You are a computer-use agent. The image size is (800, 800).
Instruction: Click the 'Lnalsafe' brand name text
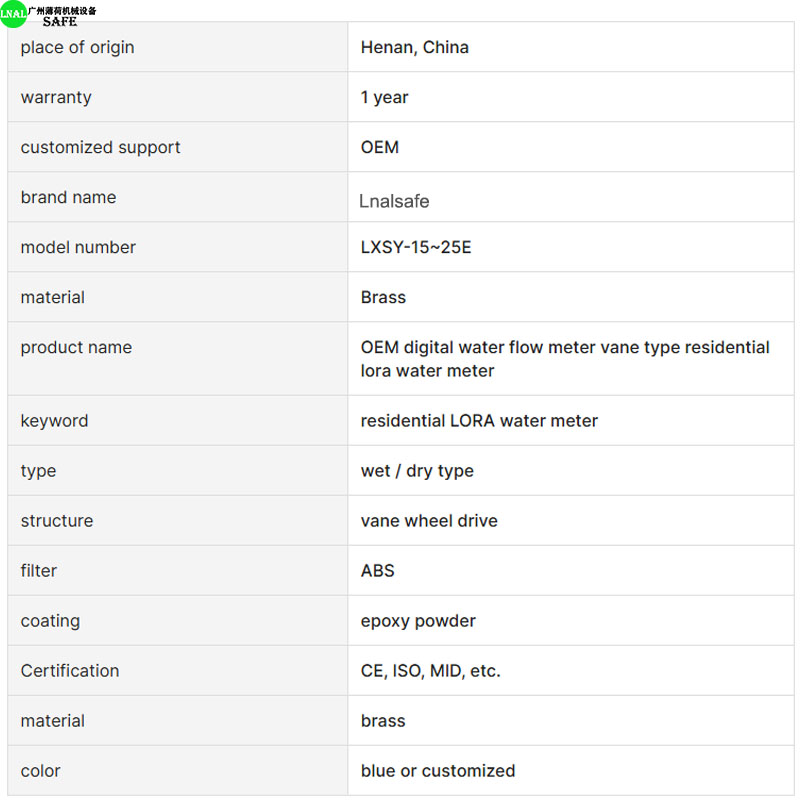tap(394, 201)
